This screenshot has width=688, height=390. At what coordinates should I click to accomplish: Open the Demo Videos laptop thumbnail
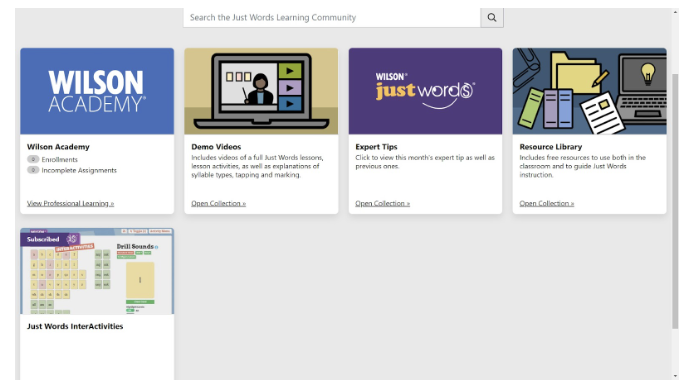point(261,91)
